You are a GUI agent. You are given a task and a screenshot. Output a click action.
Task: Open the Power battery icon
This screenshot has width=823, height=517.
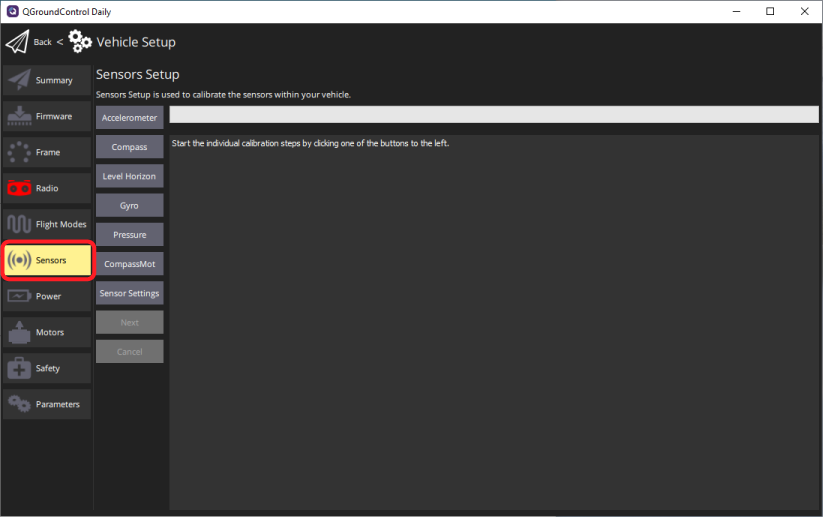click(19, 296)
